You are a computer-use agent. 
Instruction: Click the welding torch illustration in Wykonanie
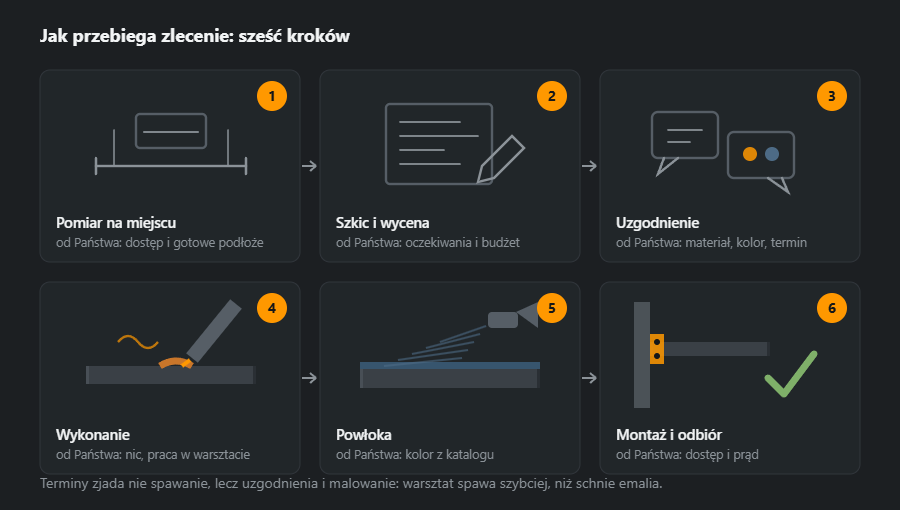click(x=170, y=342)
